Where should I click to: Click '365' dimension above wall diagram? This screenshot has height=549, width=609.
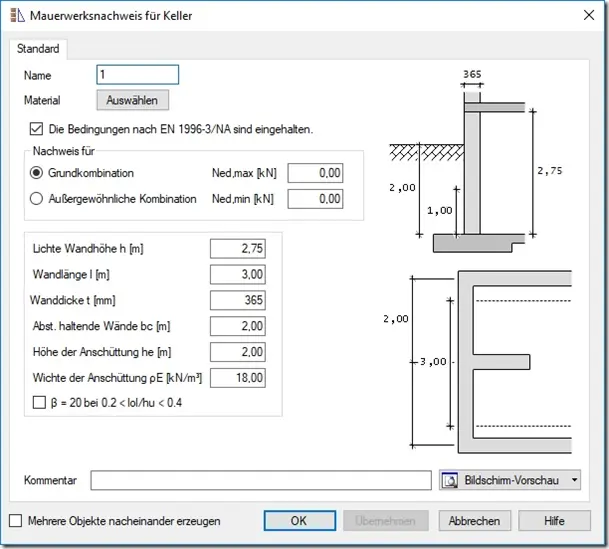click(x=472, y=74)
